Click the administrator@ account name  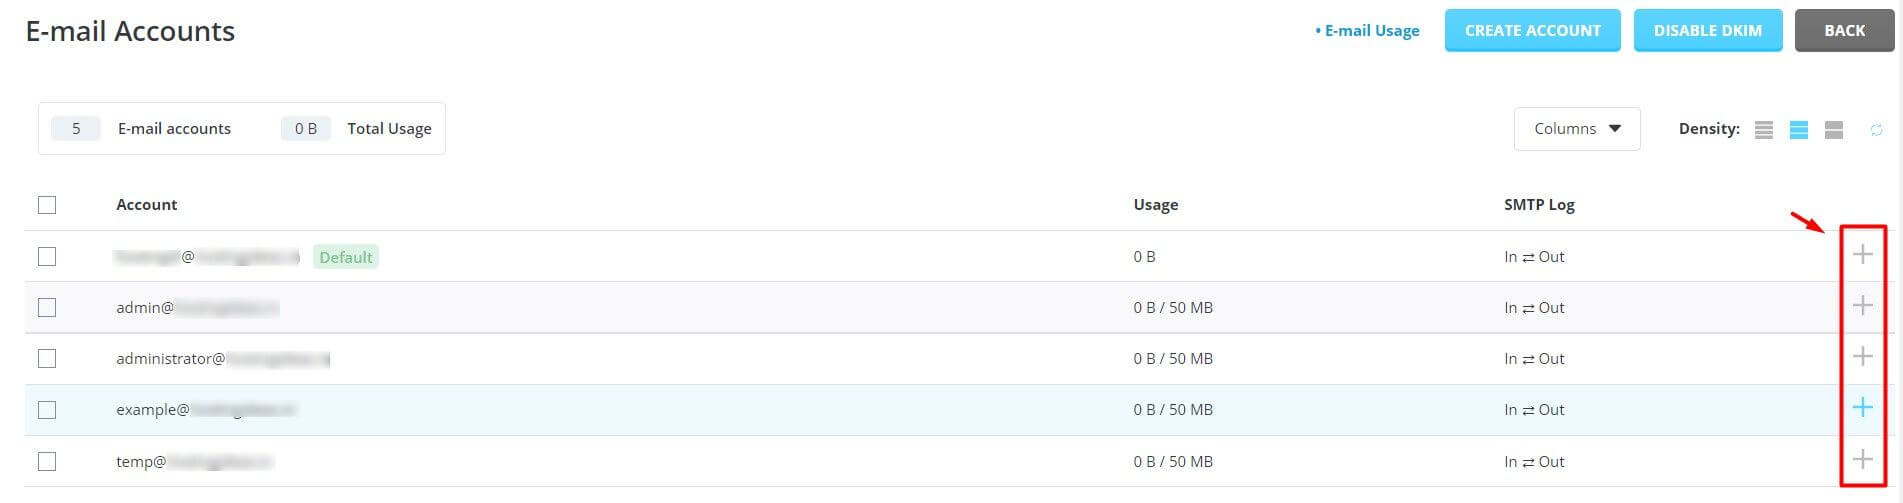(223, 359)
